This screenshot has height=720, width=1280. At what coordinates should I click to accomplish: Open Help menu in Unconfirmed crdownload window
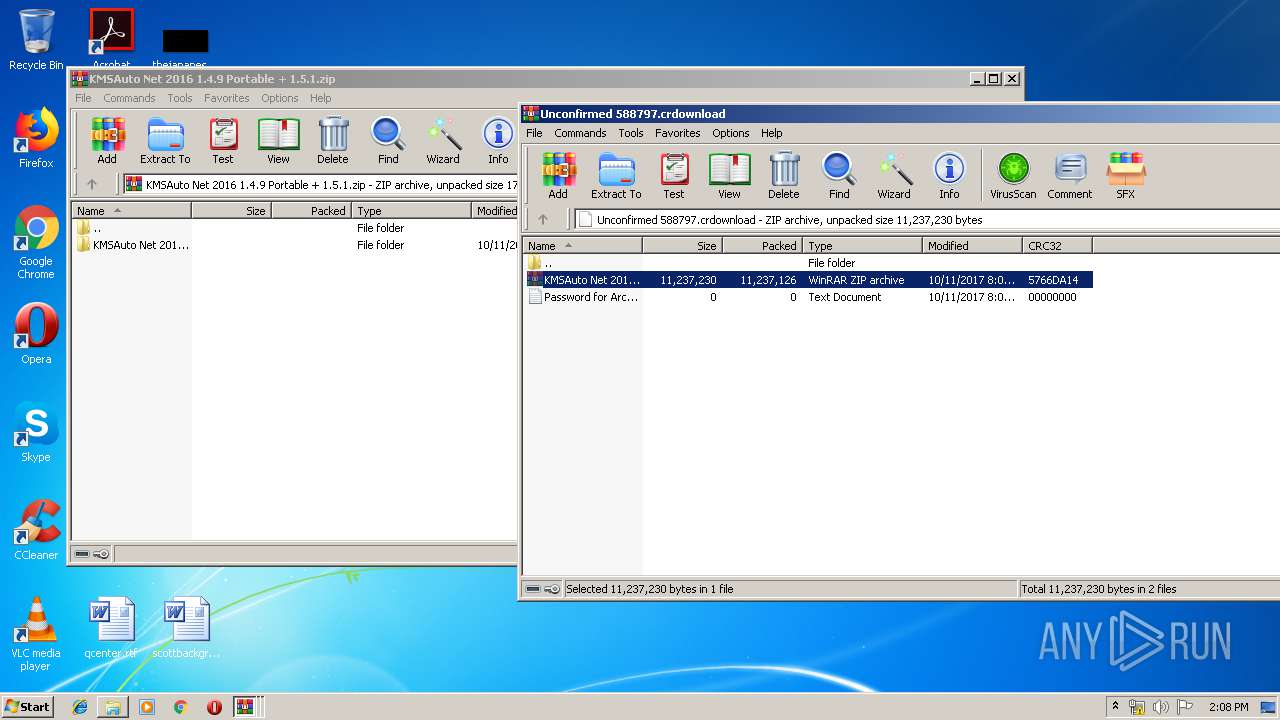pyautogui.click(x=771, y=133)
